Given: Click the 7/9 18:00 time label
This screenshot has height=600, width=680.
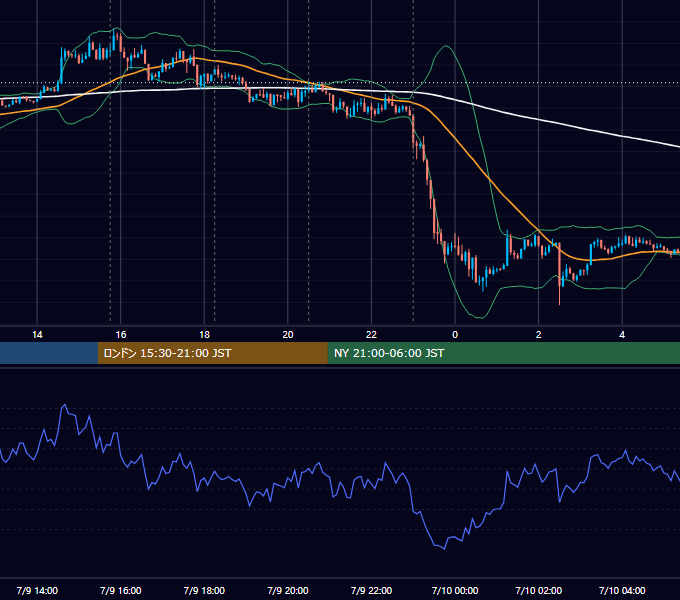Looking at the screenshot, I should pyautogui.click(x=204, y=590).
